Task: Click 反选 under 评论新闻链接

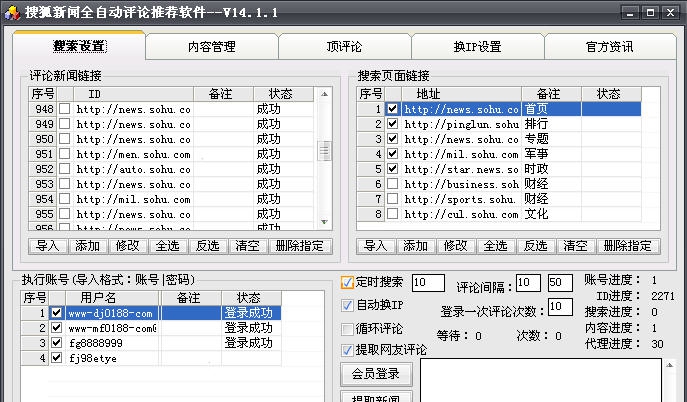Action: click(x=207, y=246)
